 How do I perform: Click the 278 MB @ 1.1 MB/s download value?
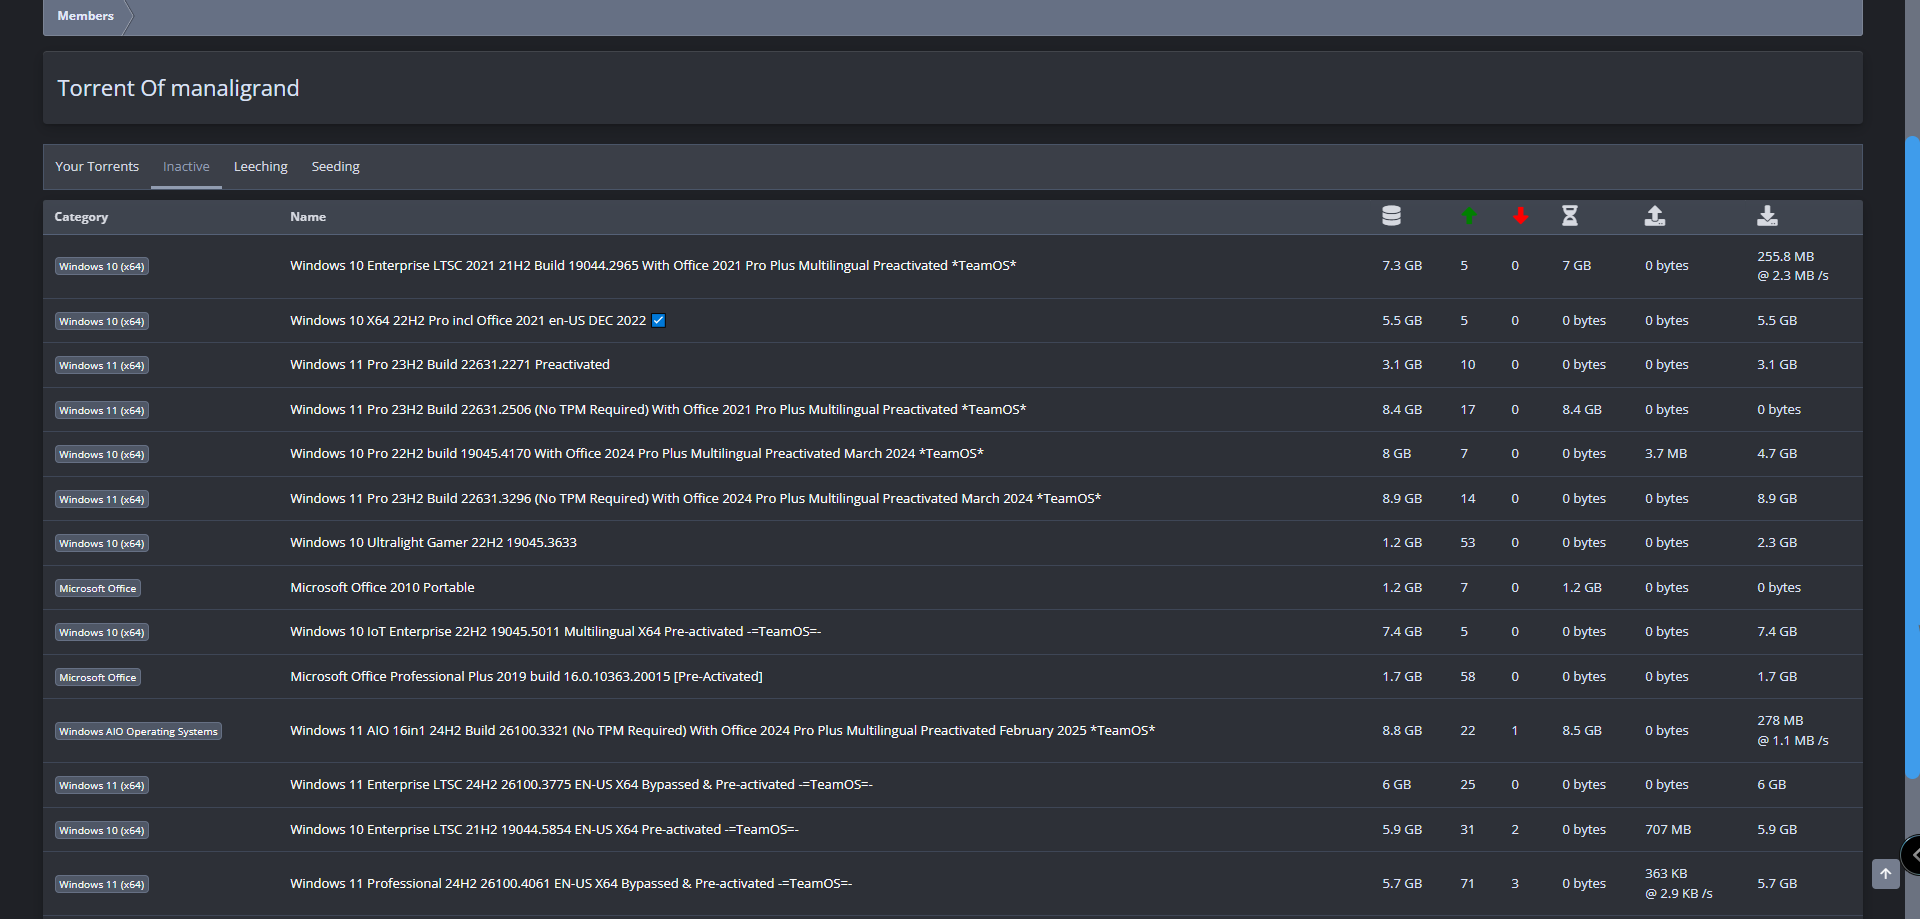click(1793, 731)
